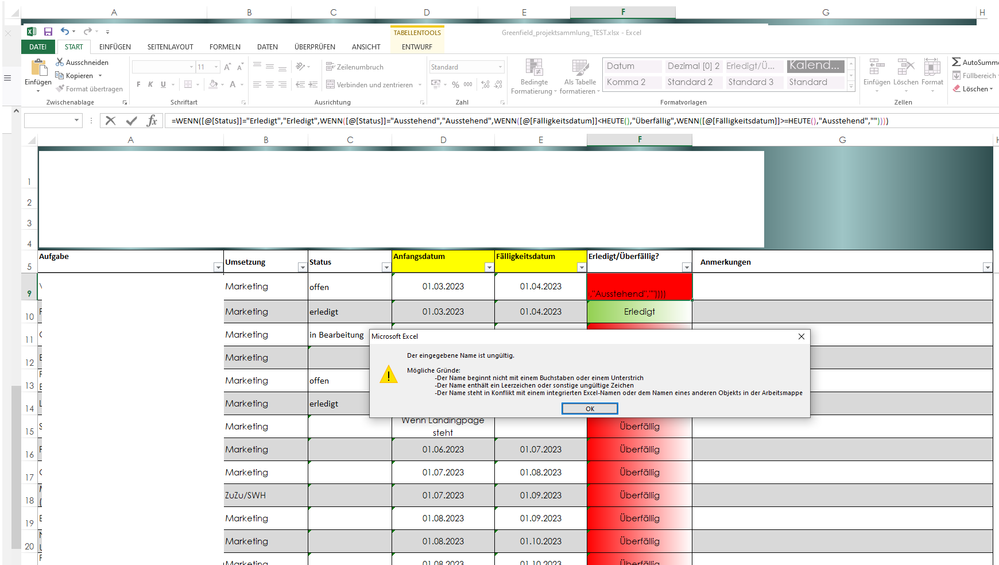Viewport: 999px width, 565px height.
Task: Click the text orientation icon
Action: point(300,66)
